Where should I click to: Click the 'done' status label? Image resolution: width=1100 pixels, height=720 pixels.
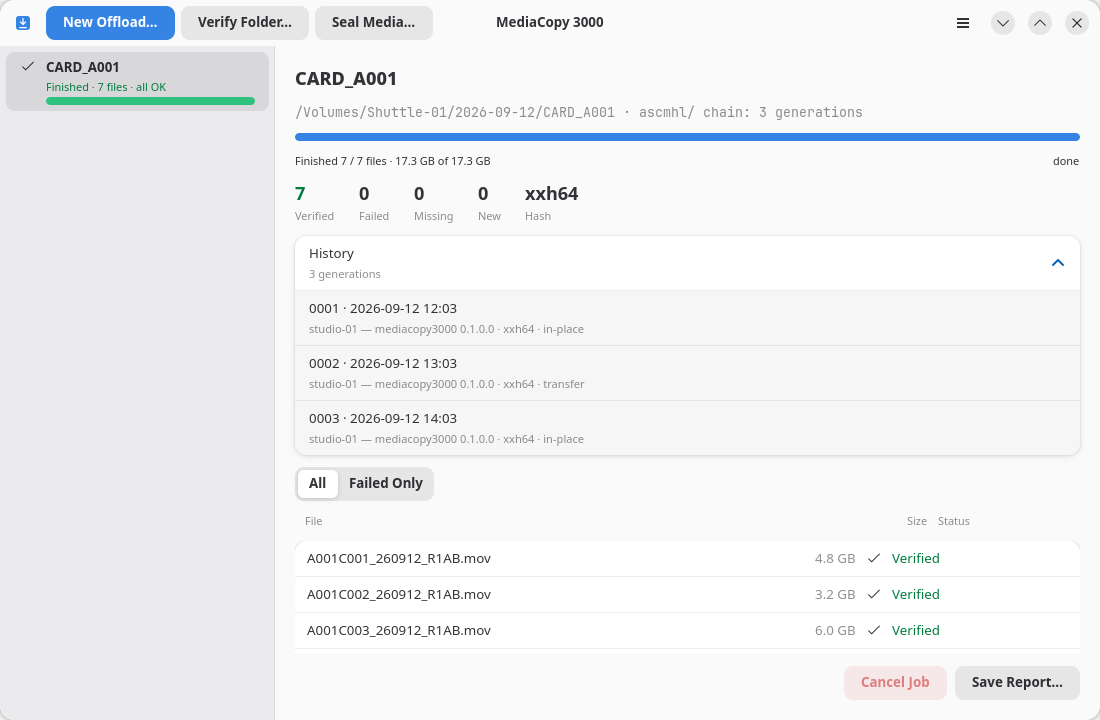coord(1066,161)
